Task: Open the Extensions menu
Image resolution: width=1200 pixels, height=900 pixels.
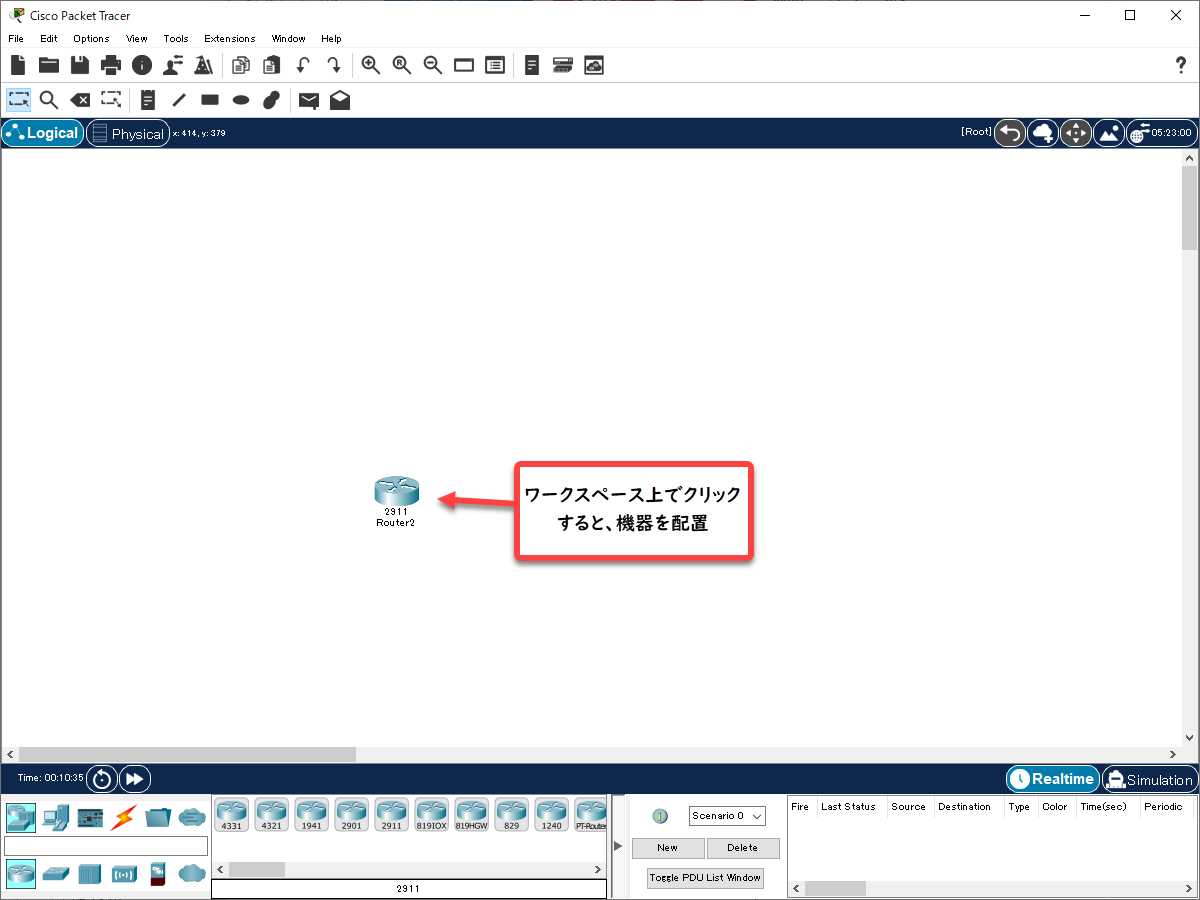Action: [x=229, y=39]
